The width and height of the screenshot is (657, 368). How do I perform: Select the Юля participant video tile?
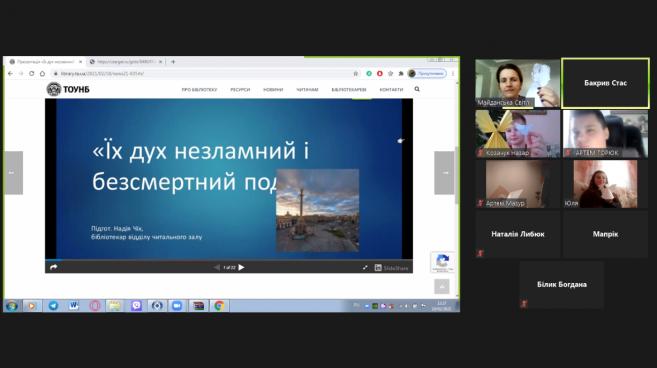coord(605,184)
